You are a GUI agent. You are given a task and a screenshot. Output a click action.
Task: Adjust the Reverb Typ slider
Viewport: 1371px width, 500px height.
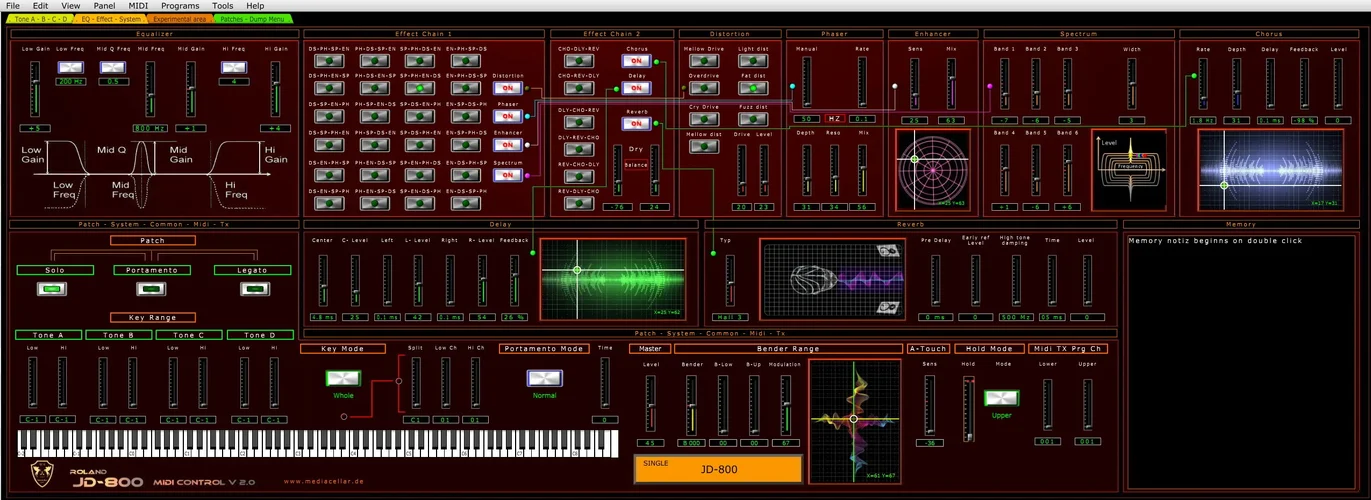coord(728,281)
